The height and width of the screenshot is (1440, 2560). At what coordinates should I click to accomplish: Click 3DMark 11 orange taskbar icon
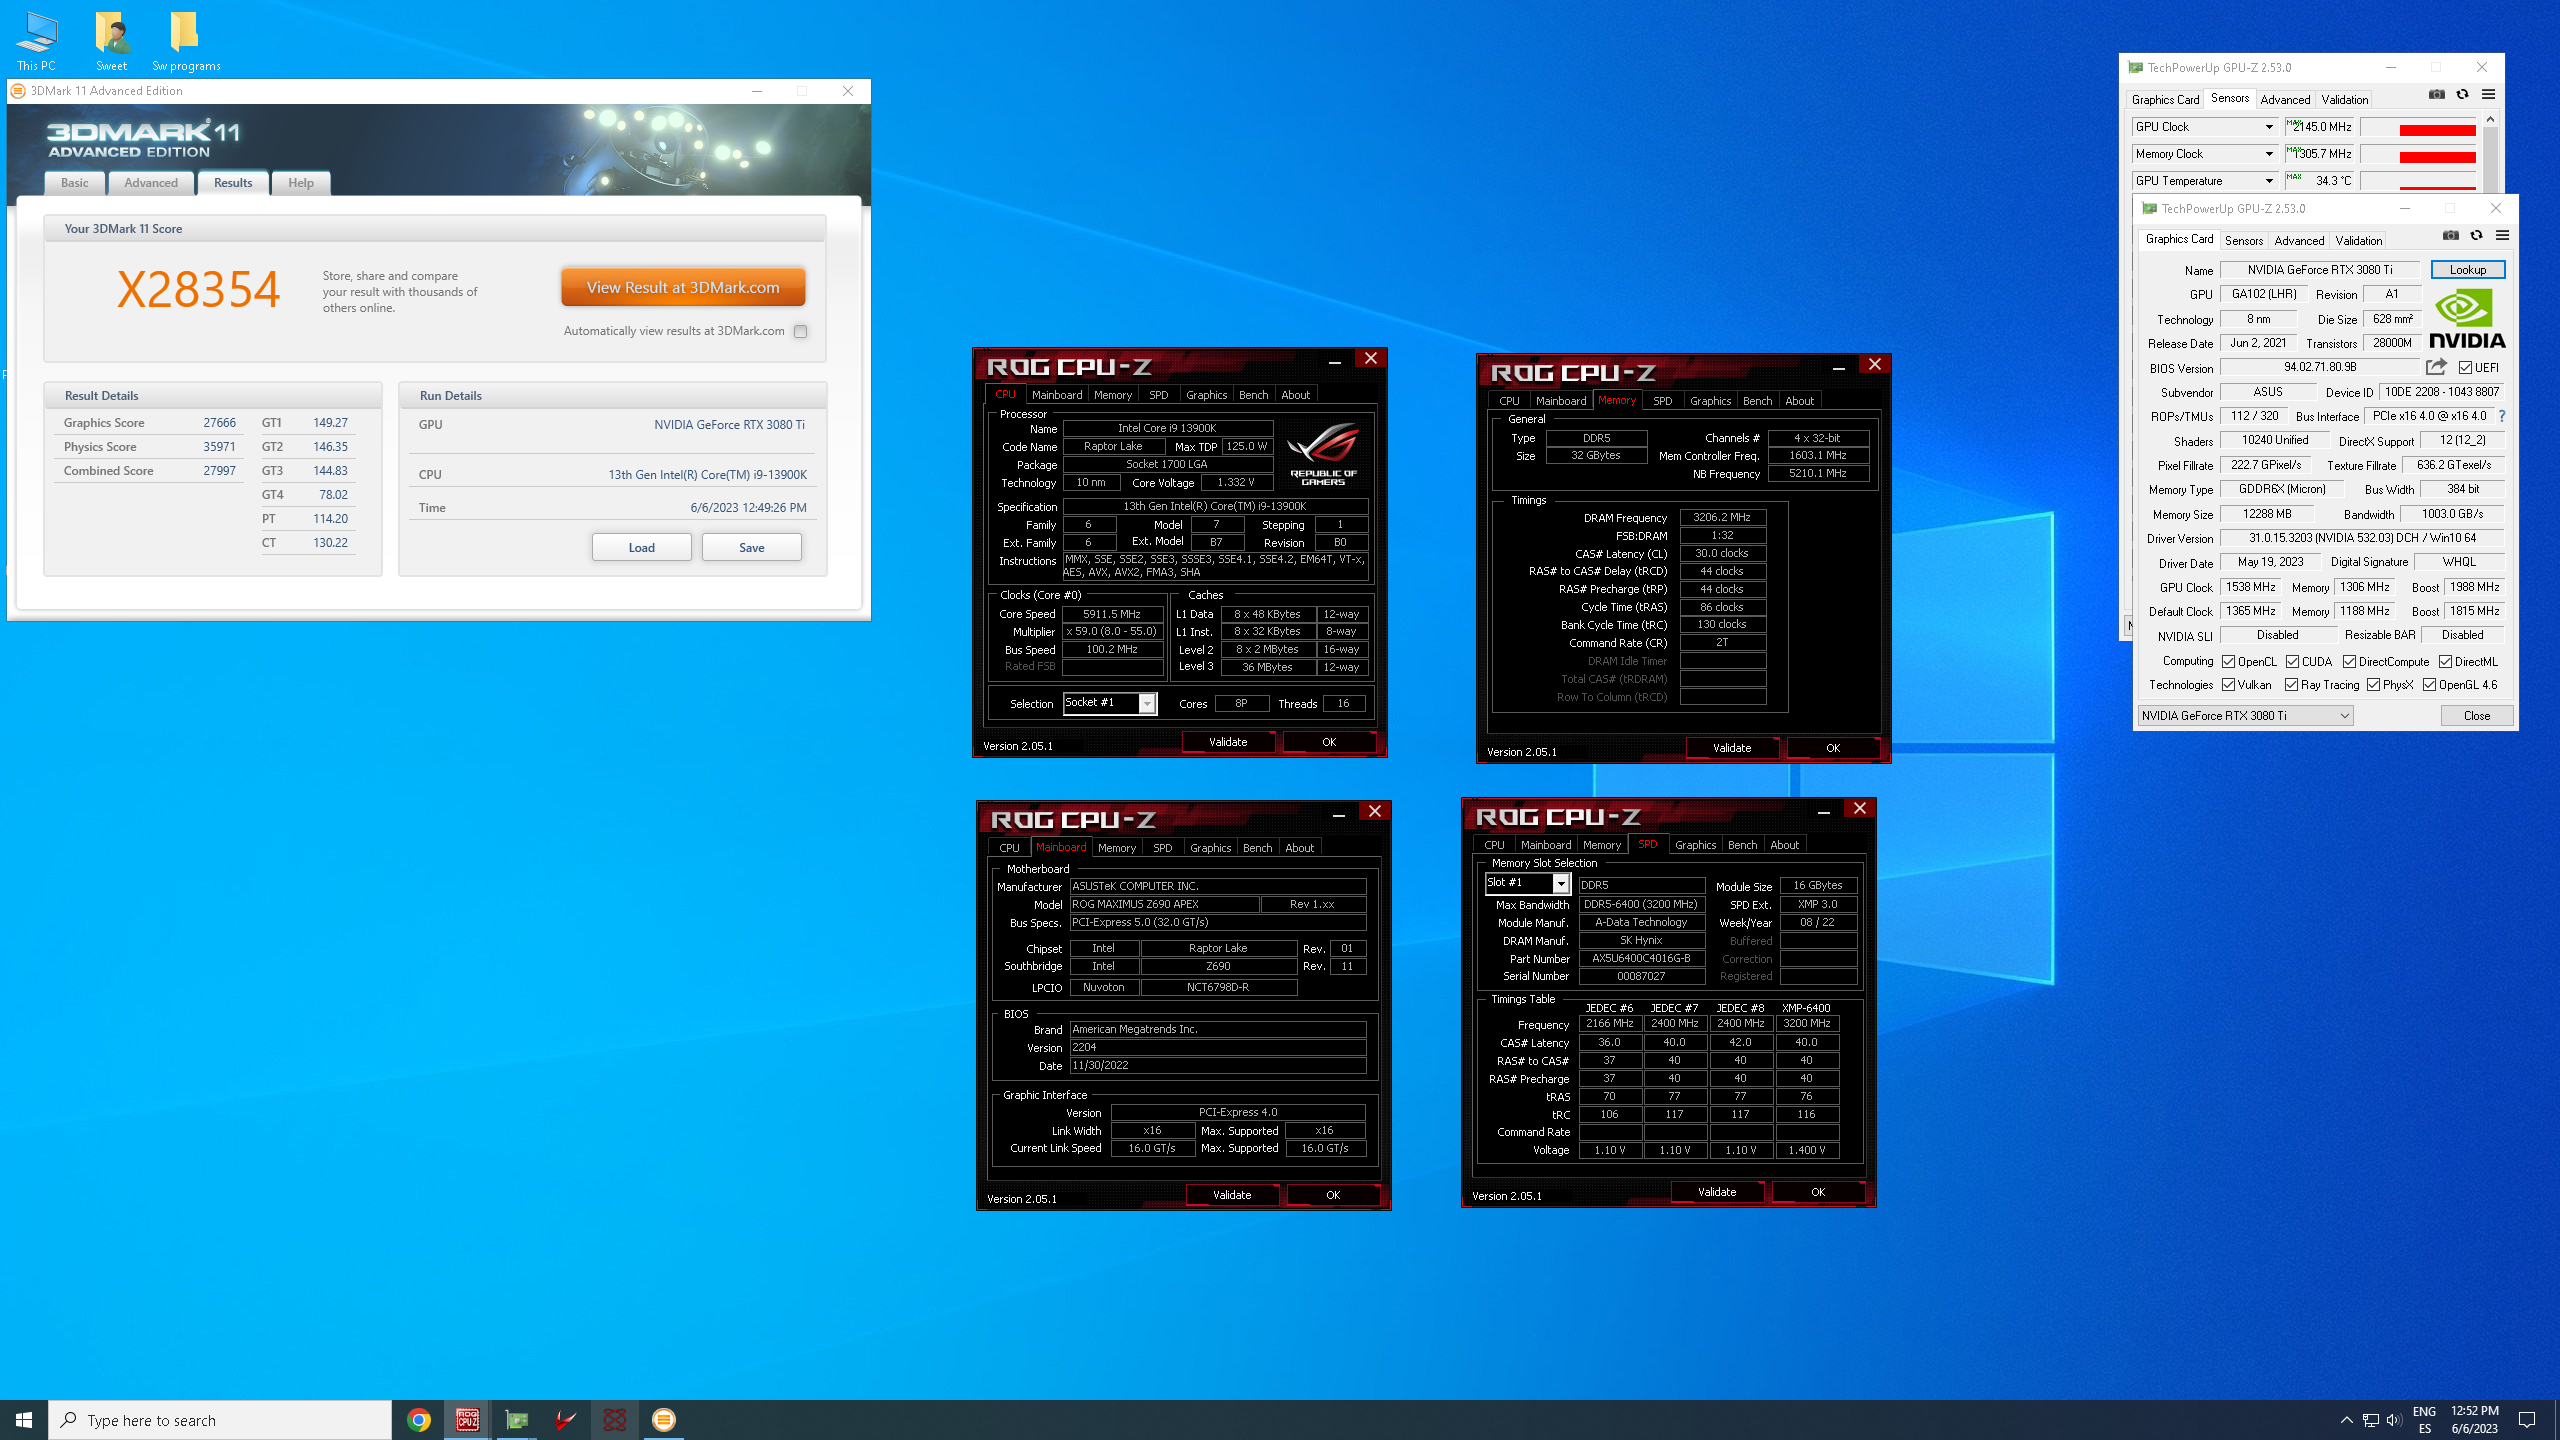click(x=663, y=1420)
